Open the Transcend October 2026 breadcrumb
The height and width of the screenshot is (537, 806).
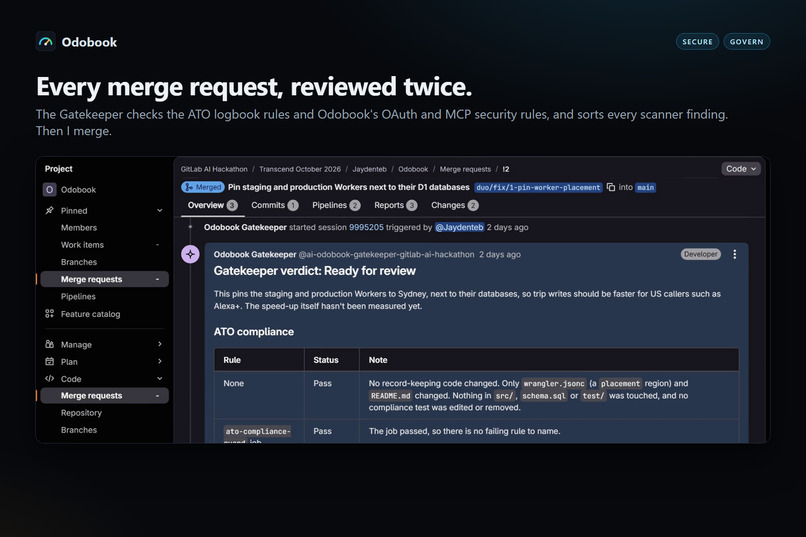click(300, 169)
